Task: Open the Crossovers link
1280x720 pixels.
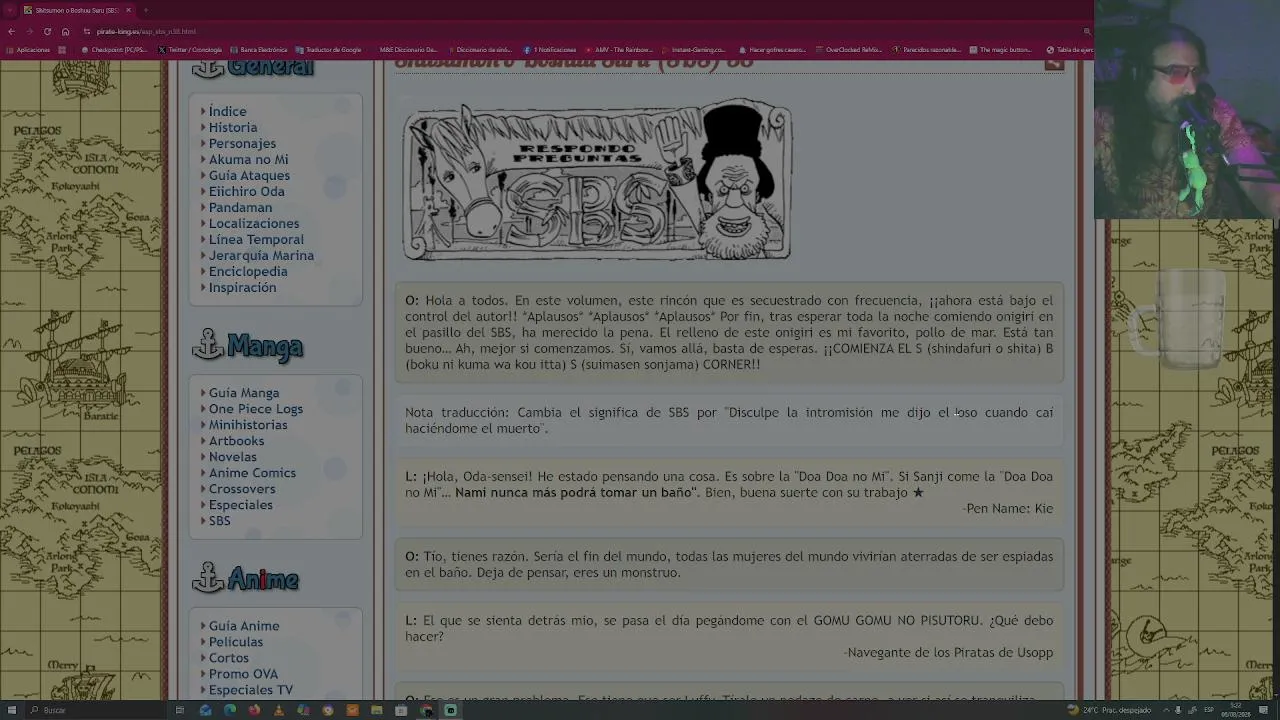Action: click(242, 489)
